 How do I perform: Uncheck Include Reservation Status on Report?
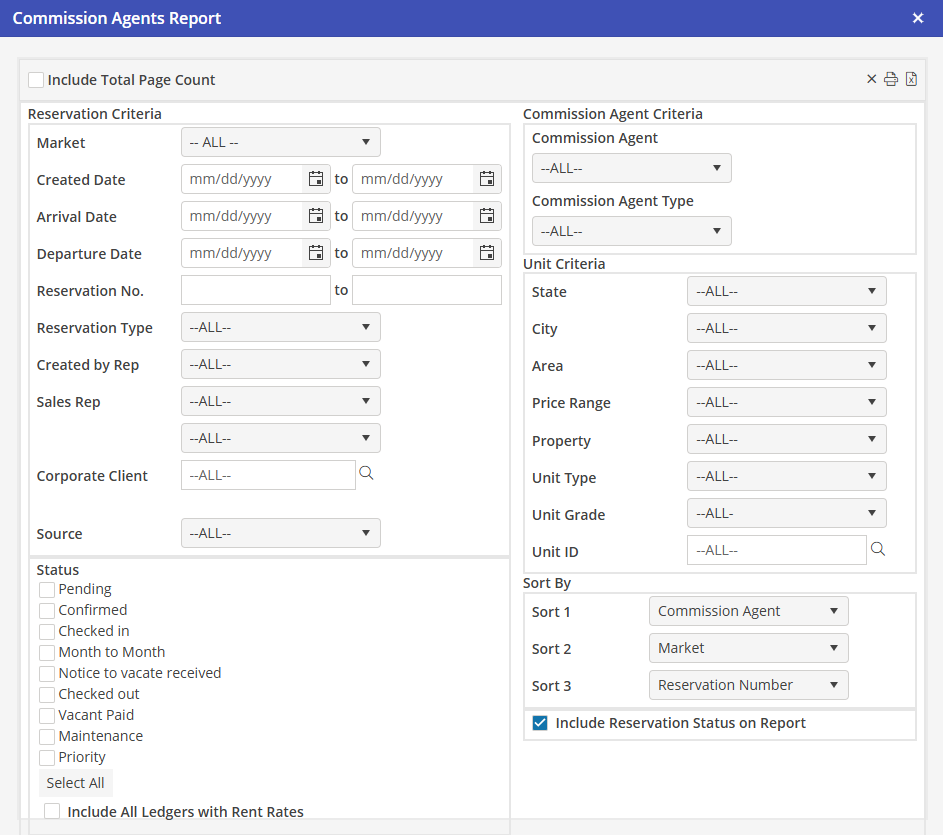540,723
